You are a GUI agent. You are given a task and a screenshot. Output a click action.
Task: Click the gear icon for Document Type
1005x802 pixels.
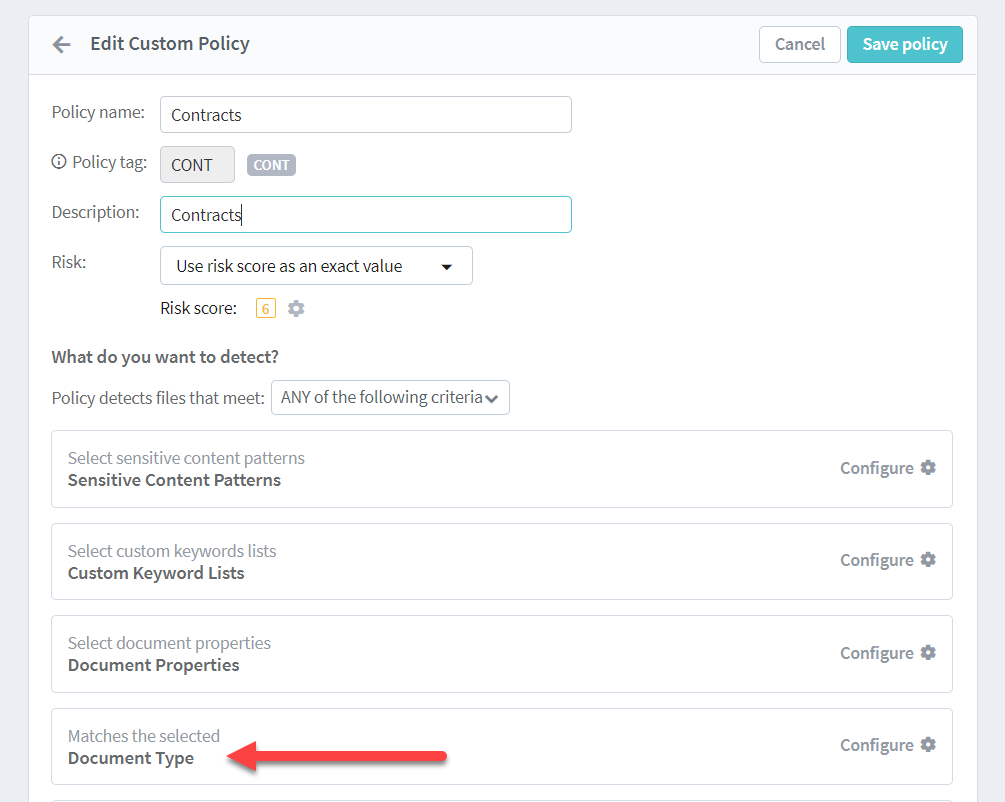tap(928, 745)
